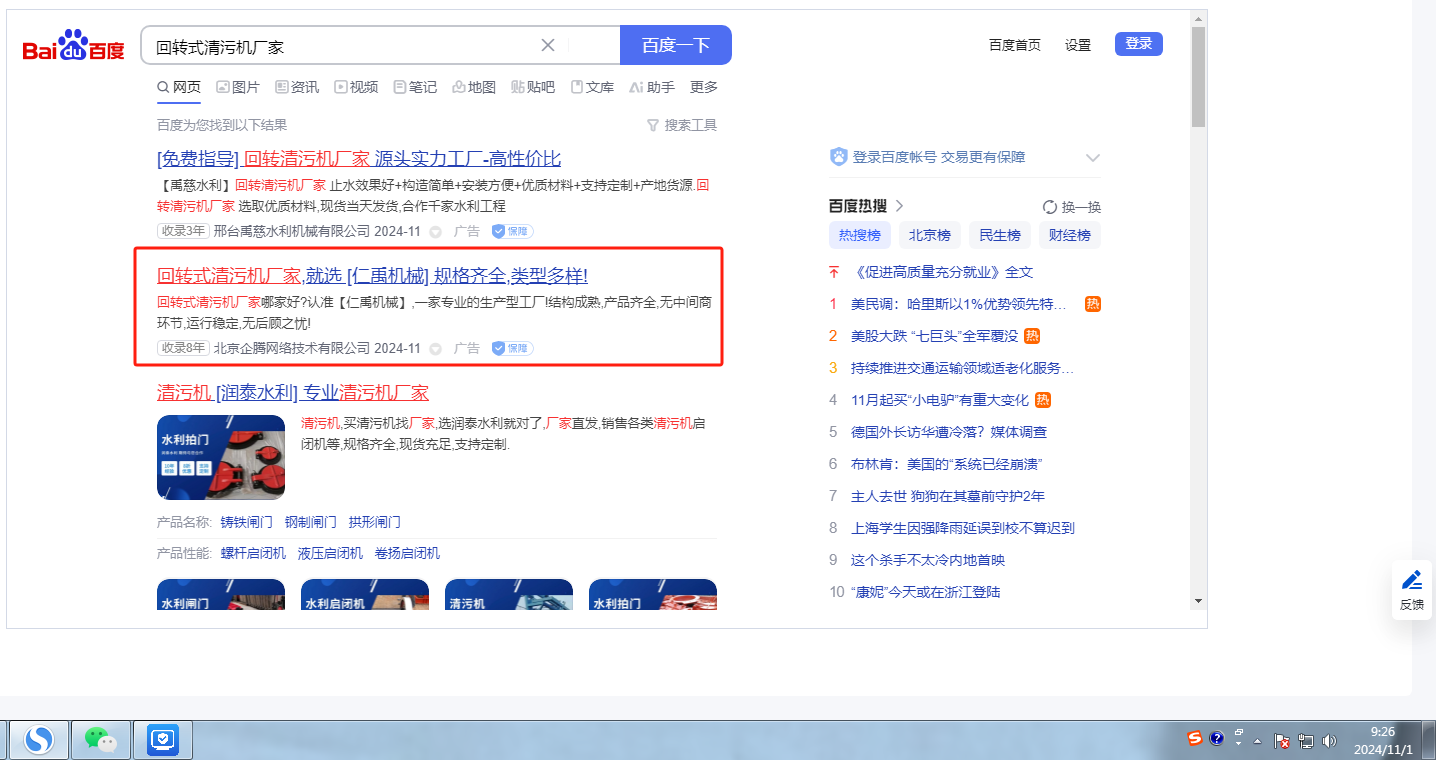Switch to the 视频 tab
Viewport: 1436px width, 760px height.
coord(356,87)
